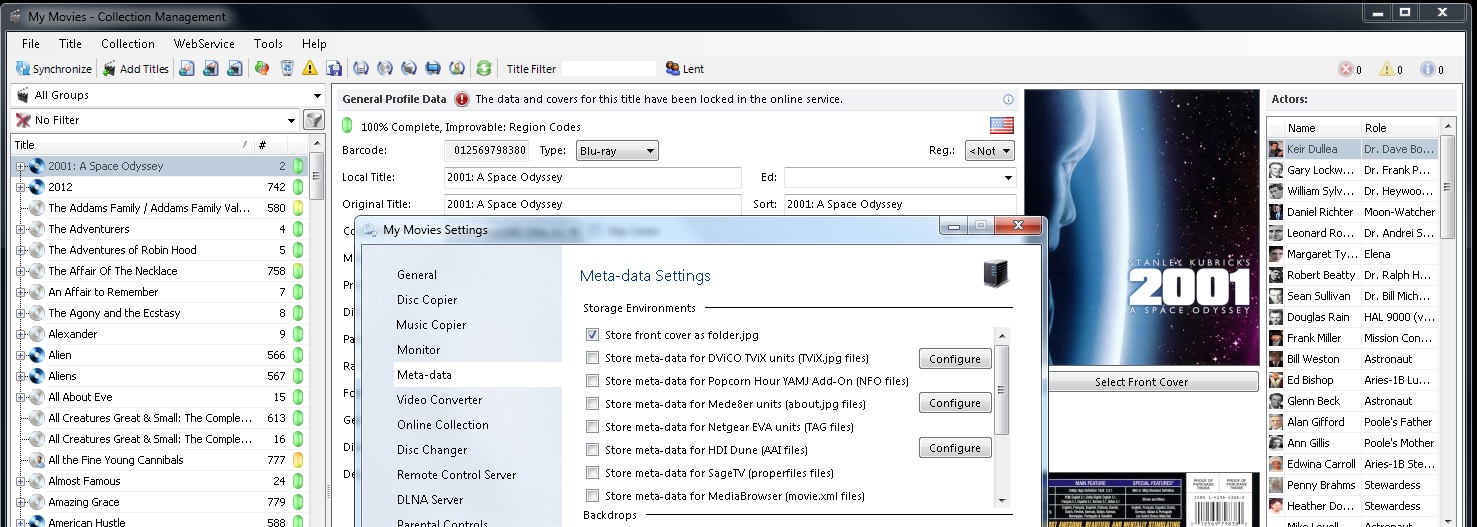
Task: Enable Store meta-data for Popcorn Hour YAMJ
Action: [593, 381]
